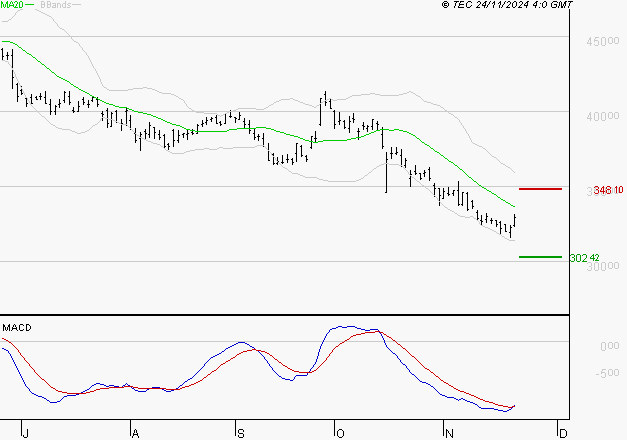The width and height of the screenshot is (627, 440).
Task: Click the O month axis label
Action: point(340,433)
